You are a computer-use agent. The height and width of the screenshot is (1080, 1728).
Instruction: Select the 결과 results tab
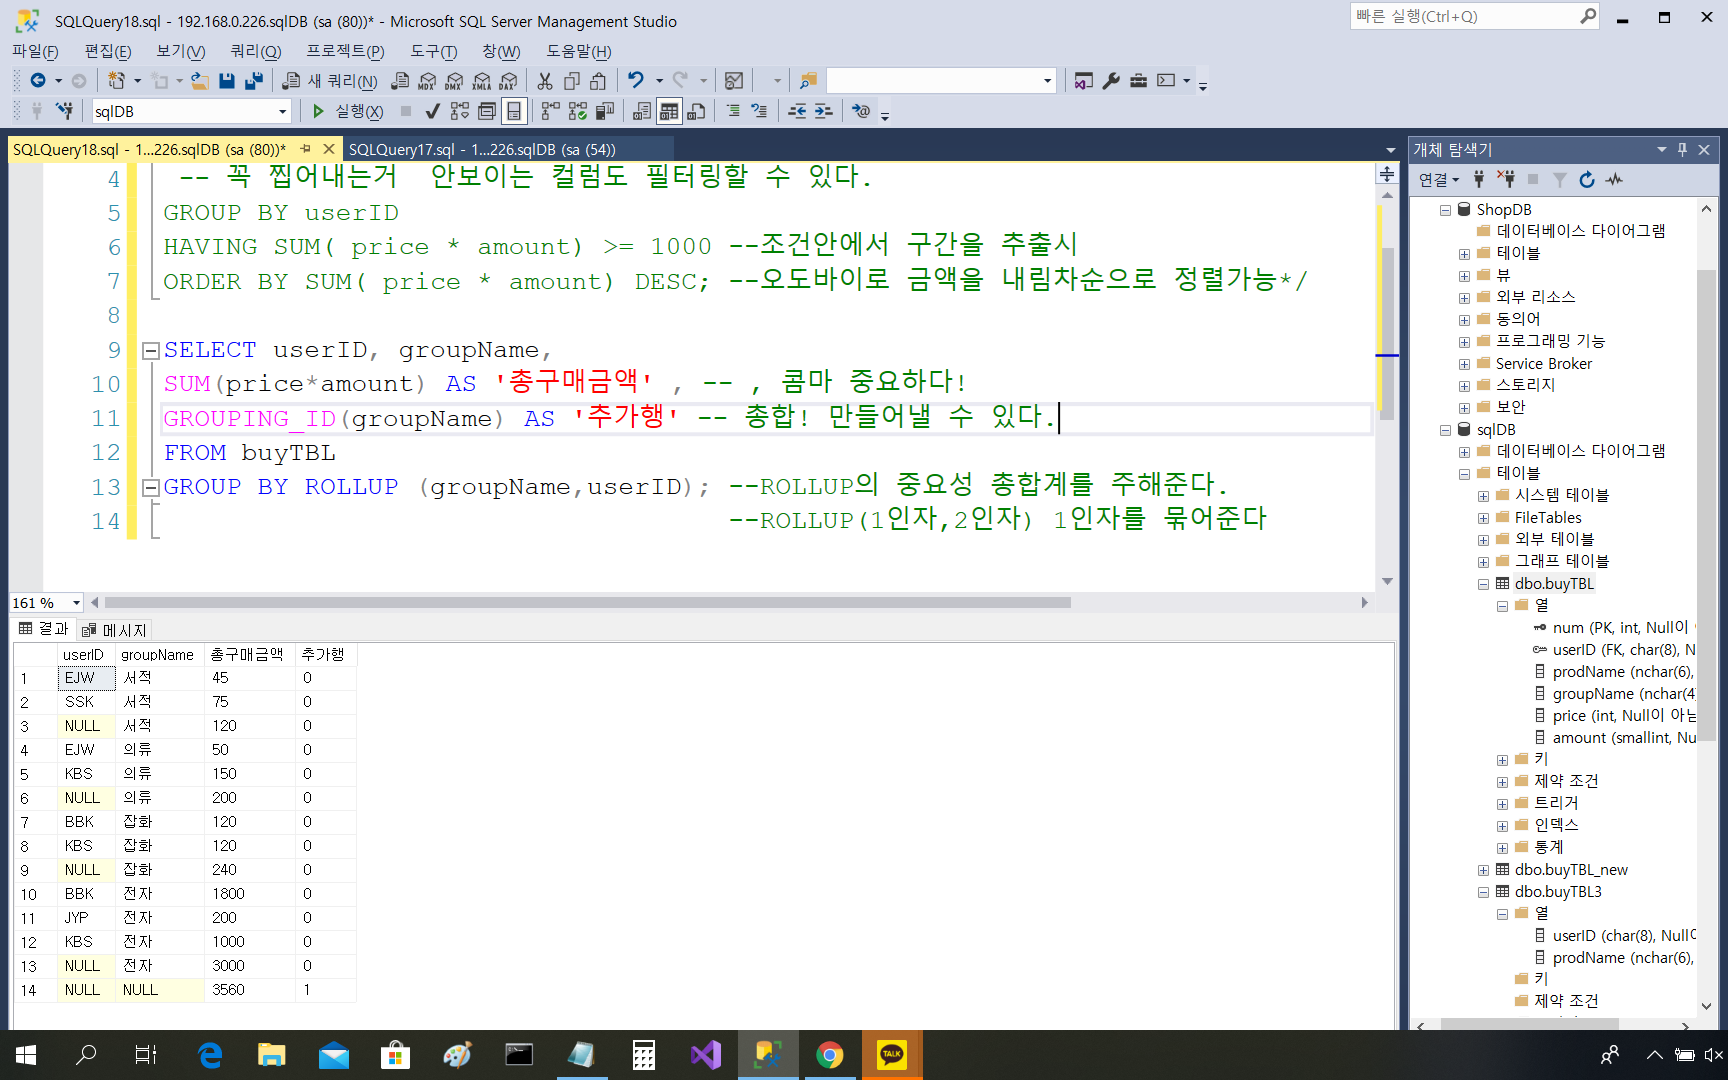43,629
